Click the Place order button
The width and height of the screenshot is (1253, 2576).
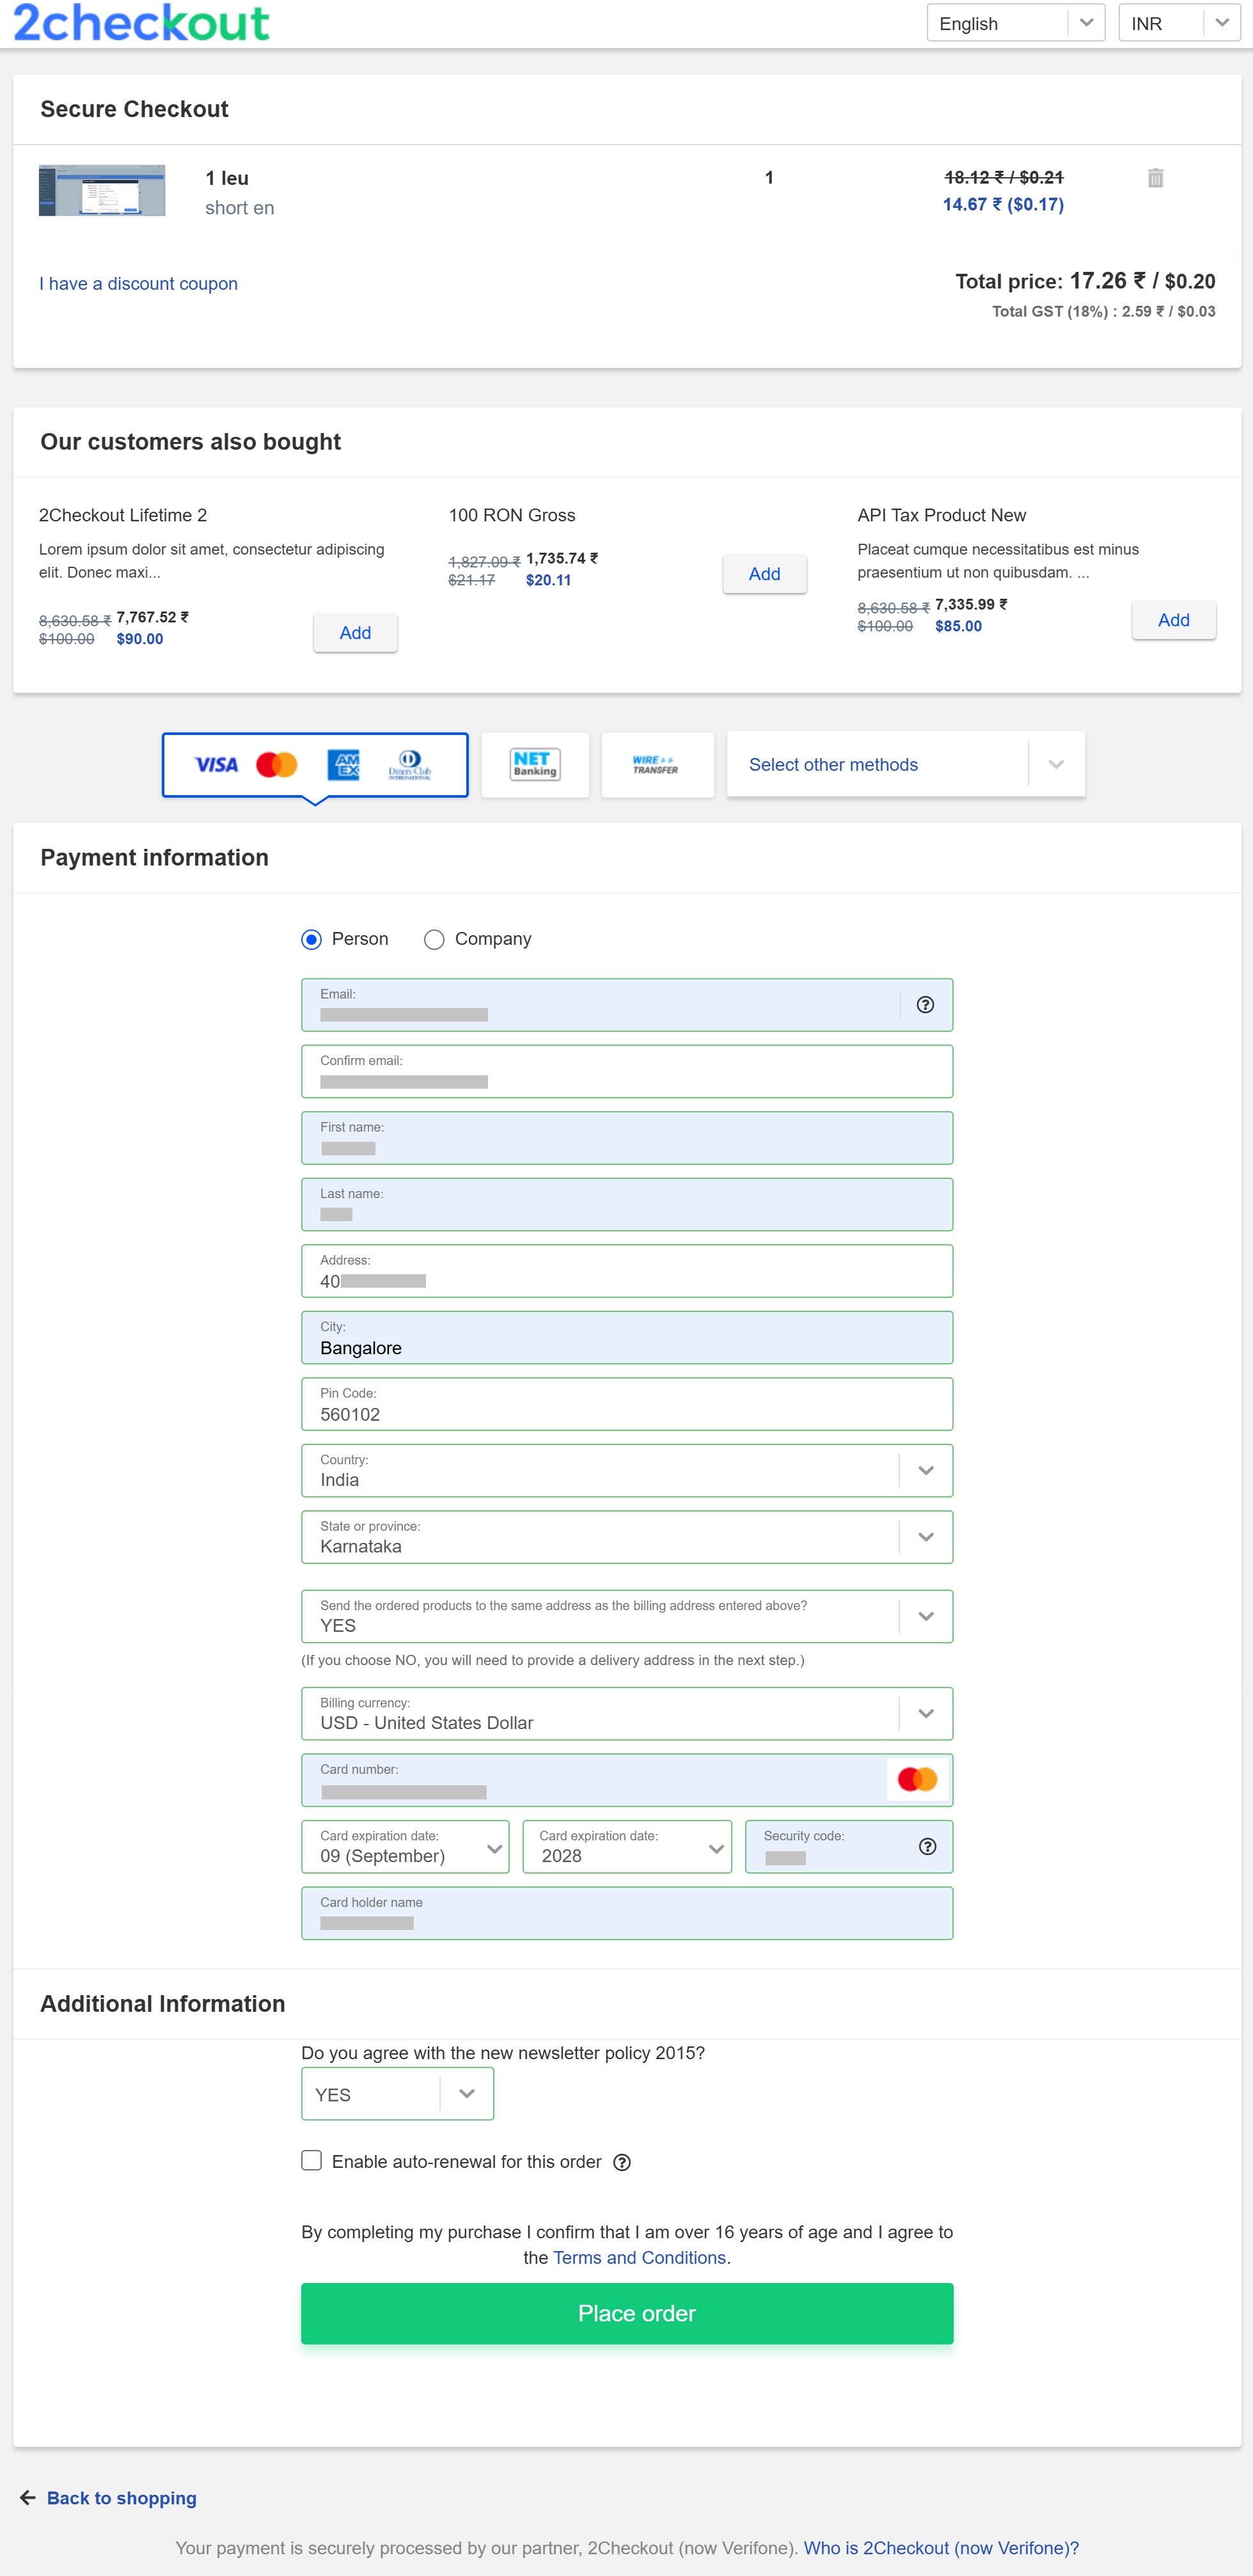(627, 2313)
